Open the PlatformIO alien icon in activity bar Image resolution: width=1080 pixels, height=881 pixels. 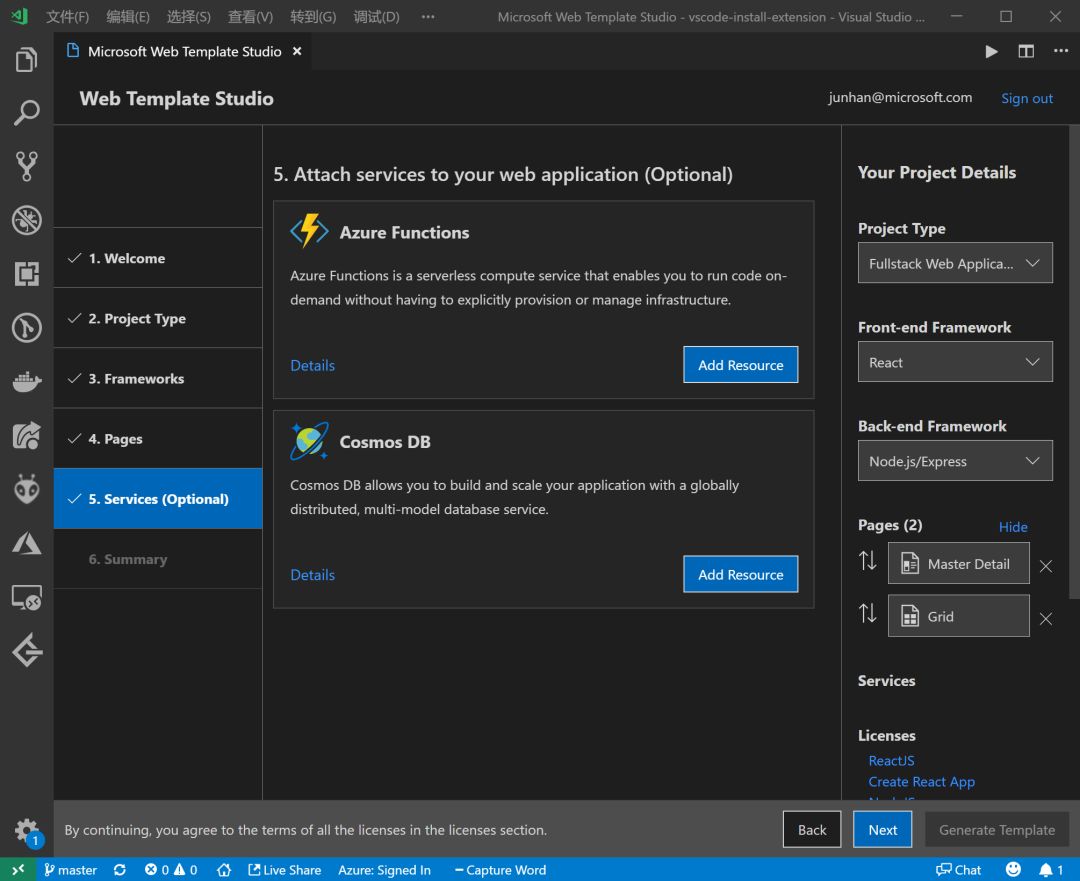point(26,489)
